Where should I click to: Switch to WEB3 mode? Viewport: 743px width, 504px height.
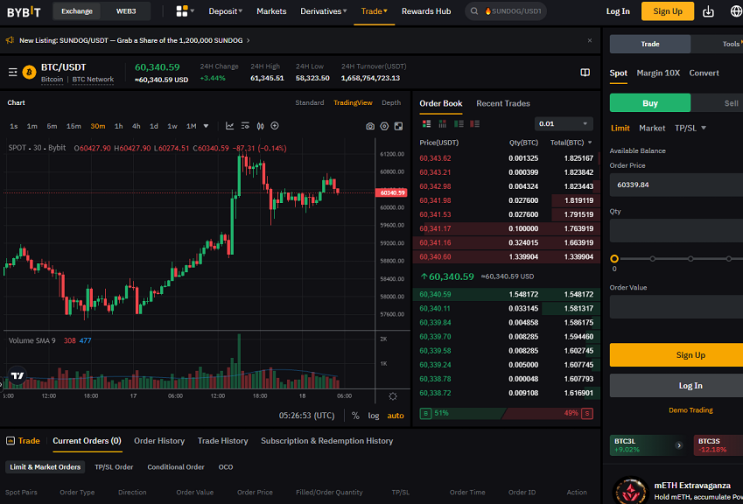[126, 11]
